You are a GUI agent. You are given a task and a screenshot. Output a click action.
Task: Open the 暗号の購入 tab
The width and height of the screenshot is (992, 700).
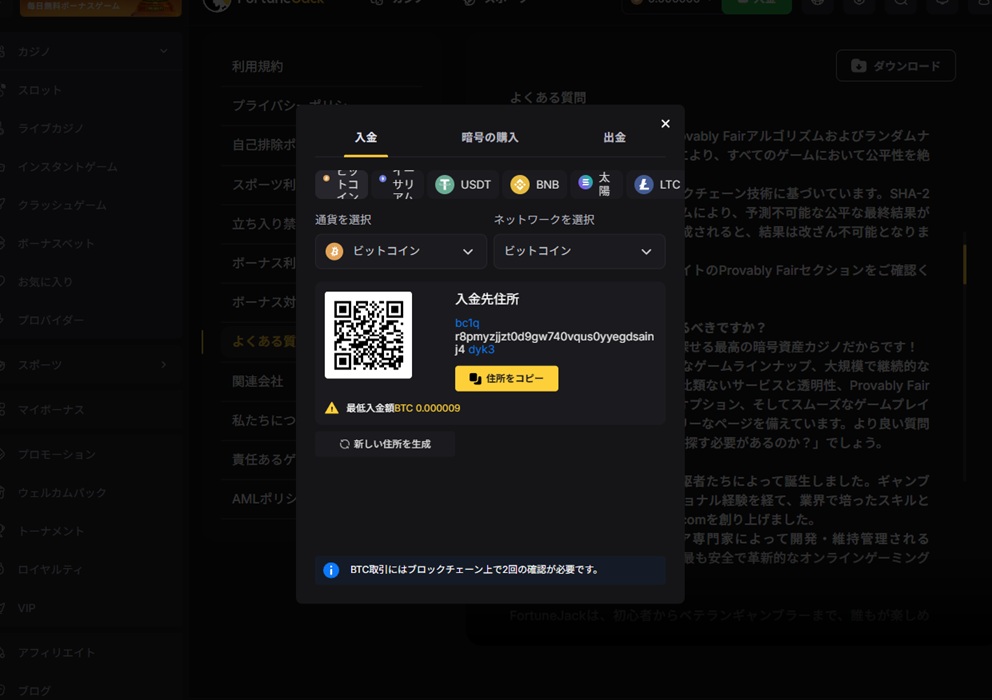point(490,137)
